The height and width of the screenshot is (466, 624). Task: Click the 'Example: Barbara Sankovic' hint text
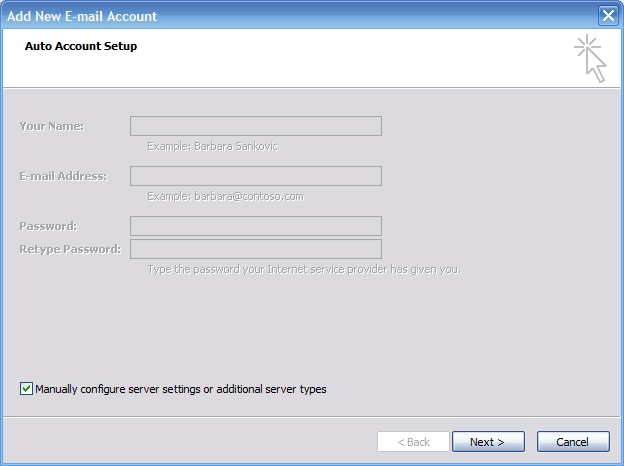(x=212, y=146)
